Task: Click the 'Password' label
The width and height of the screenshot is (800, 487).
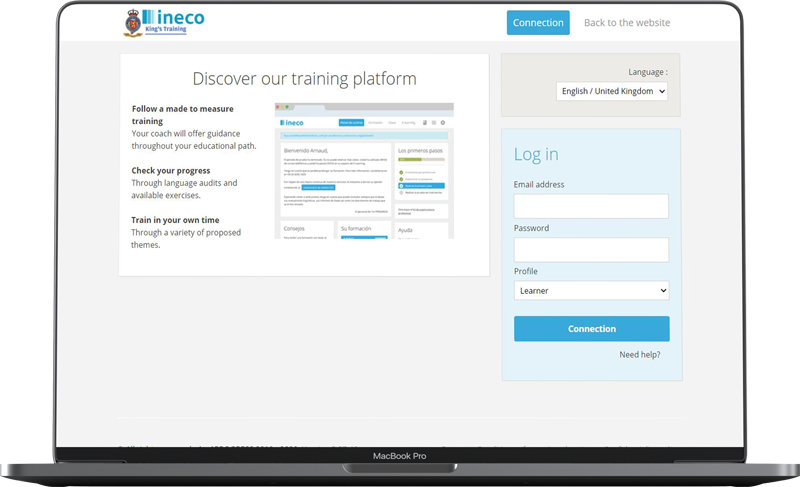Action: 531,228
